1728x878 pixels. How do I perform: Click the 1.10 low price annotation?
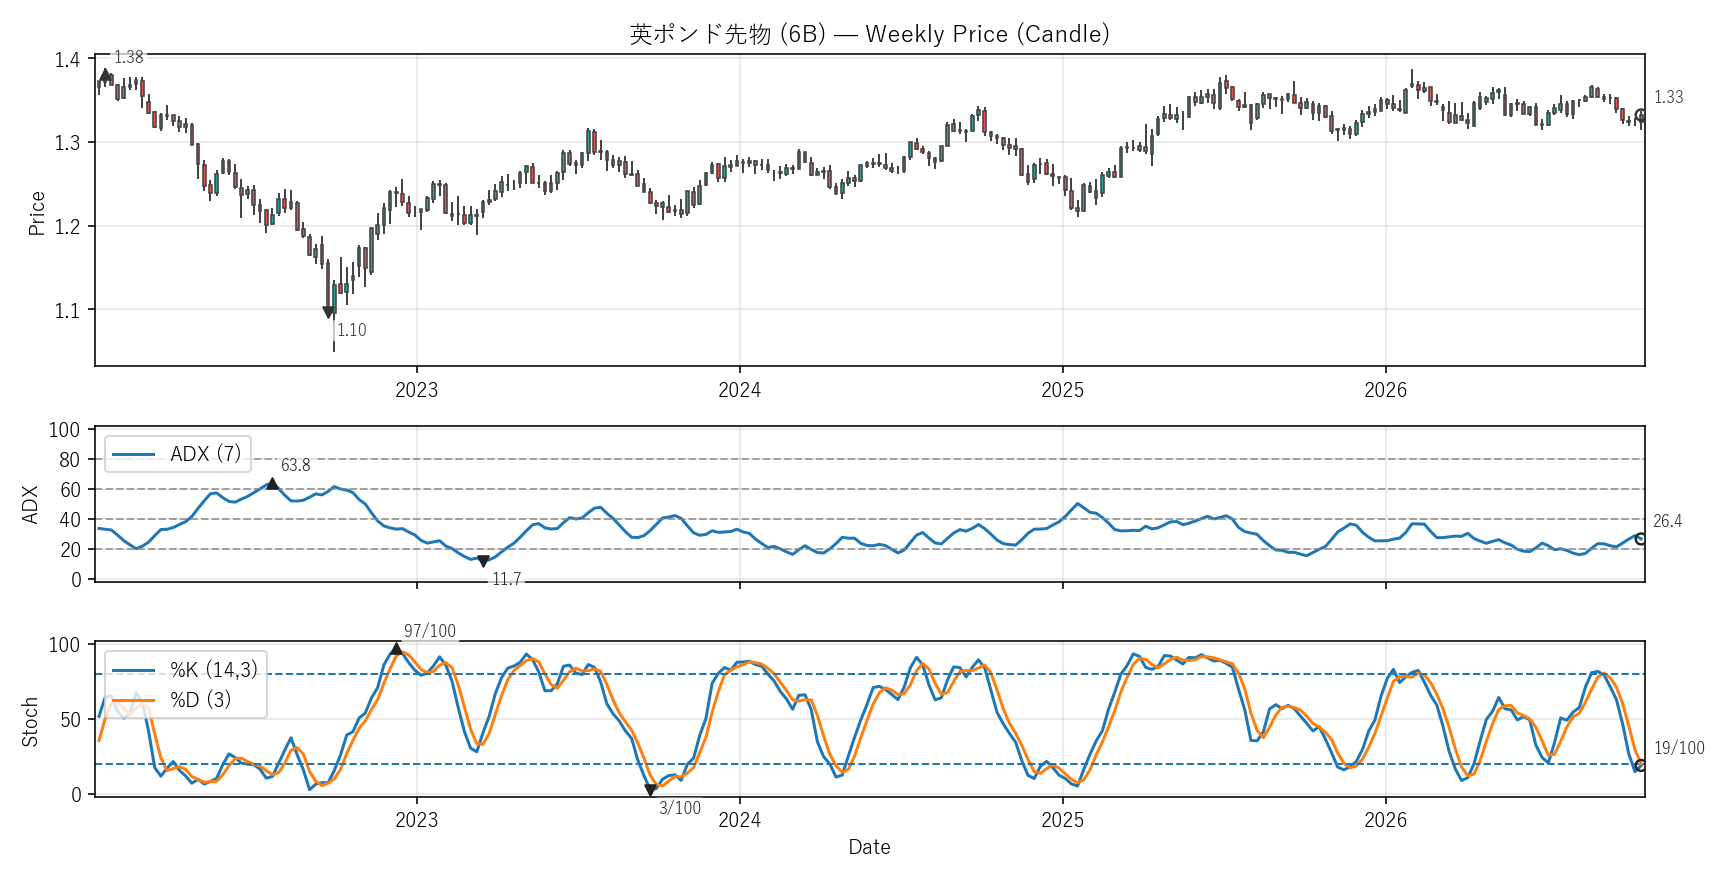351,330
